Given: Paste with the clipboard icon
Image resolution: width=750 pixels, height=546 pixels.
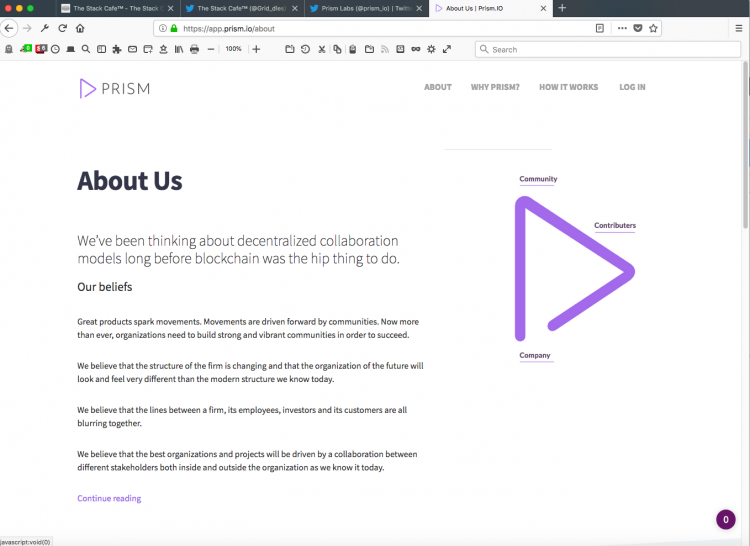Looking at the screenshot, I should point(353,49).
